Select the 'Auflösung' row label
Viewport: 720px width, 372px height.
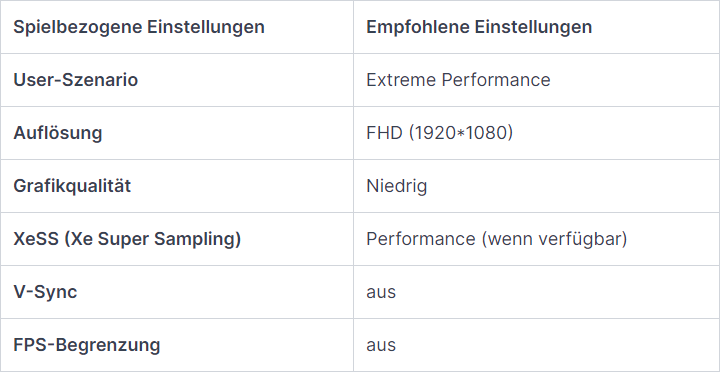click(177, 133)
